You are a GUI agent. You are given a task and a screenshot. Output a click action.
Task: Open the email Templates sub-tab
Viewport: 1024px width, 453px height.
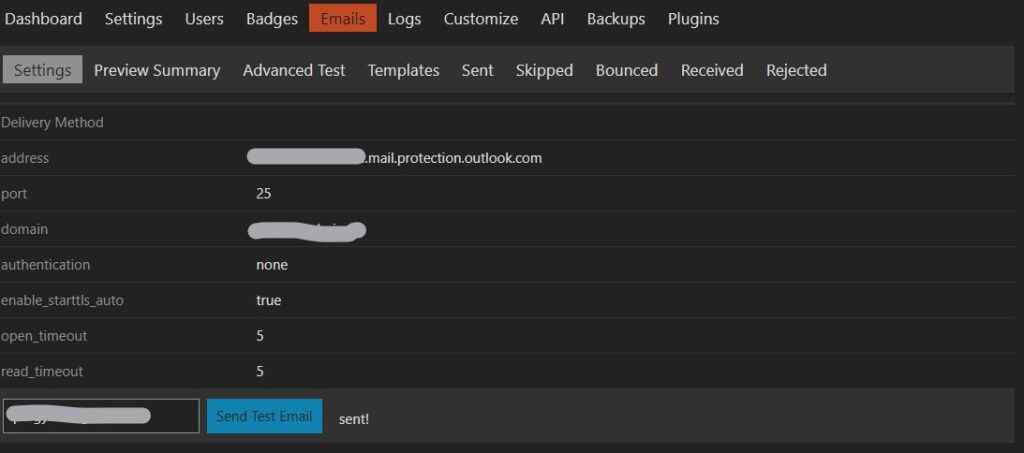point(403,70)
